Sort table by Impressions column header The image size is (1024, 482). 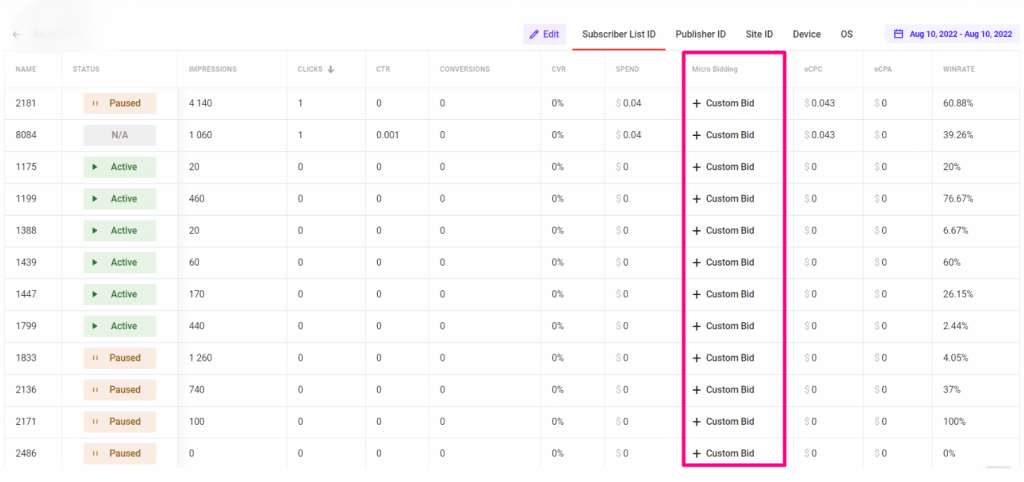pyautogui.click(x=212, y=69)
